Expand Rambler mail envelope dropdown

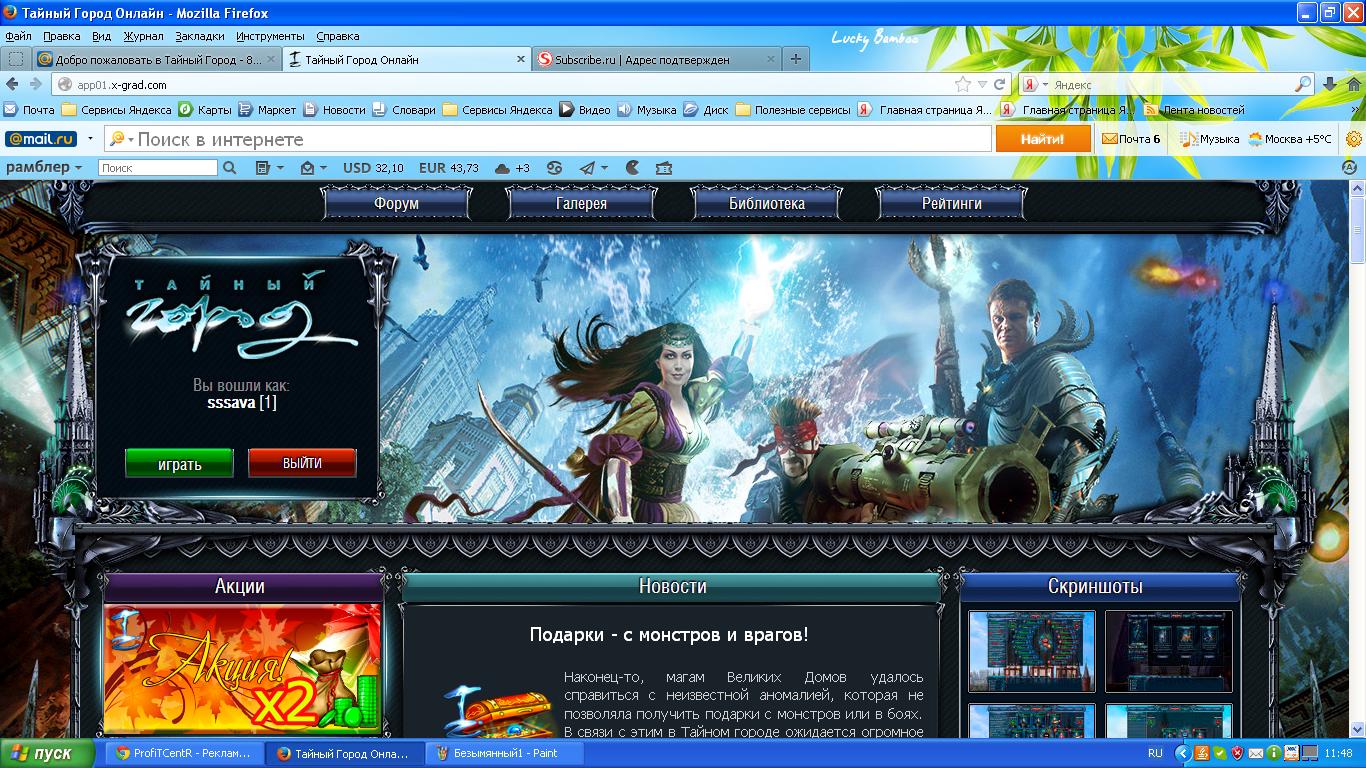pos(314,168)
